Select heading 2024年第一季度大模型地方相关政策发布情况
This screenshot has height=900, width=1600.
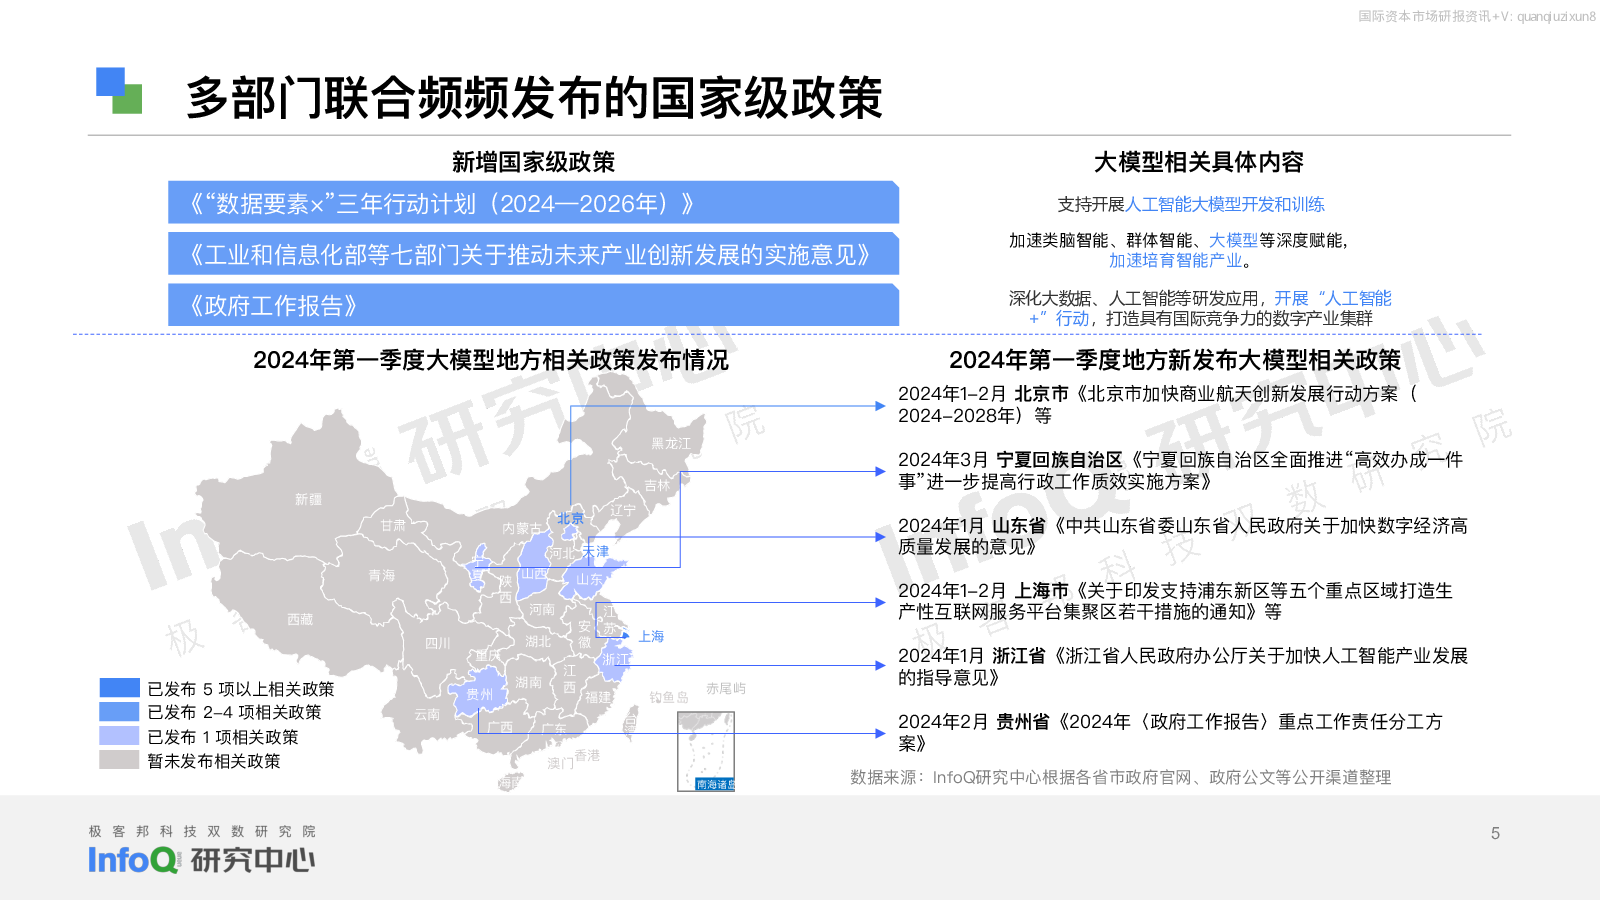490,360
